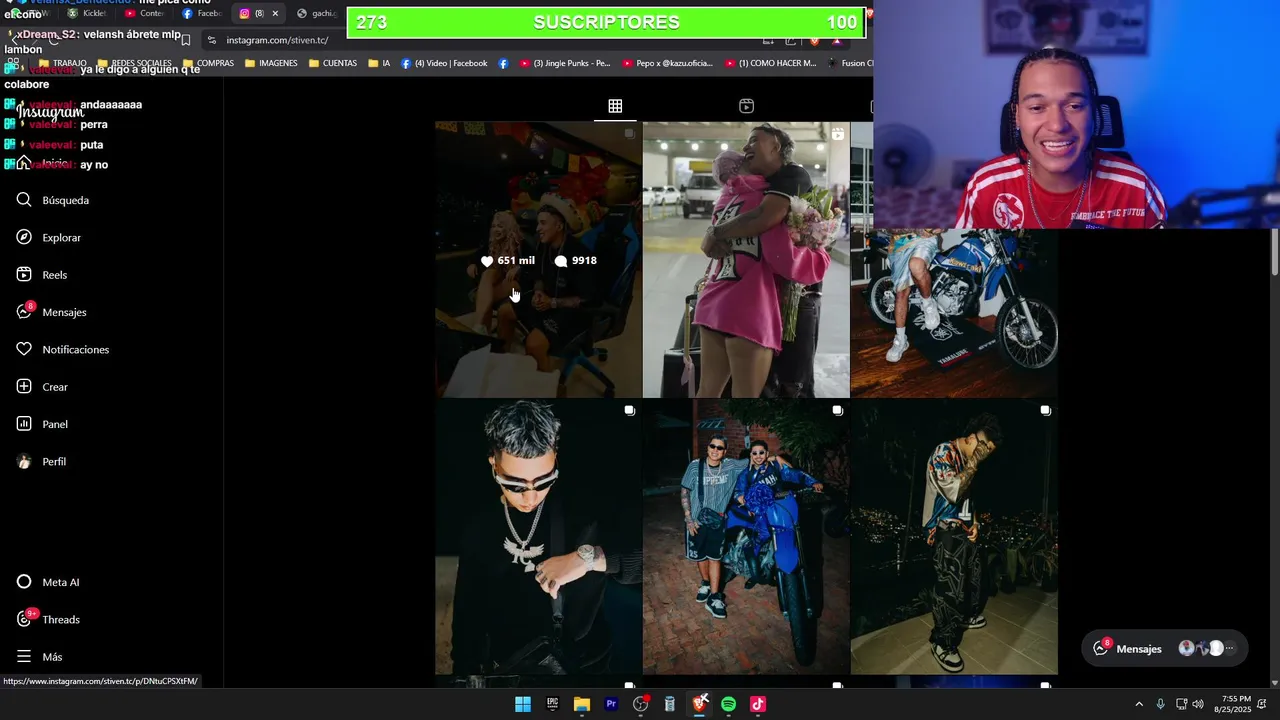Open the post showing 651 mil likes
This screenshot has height=720, width=1280.
(538, 260)
